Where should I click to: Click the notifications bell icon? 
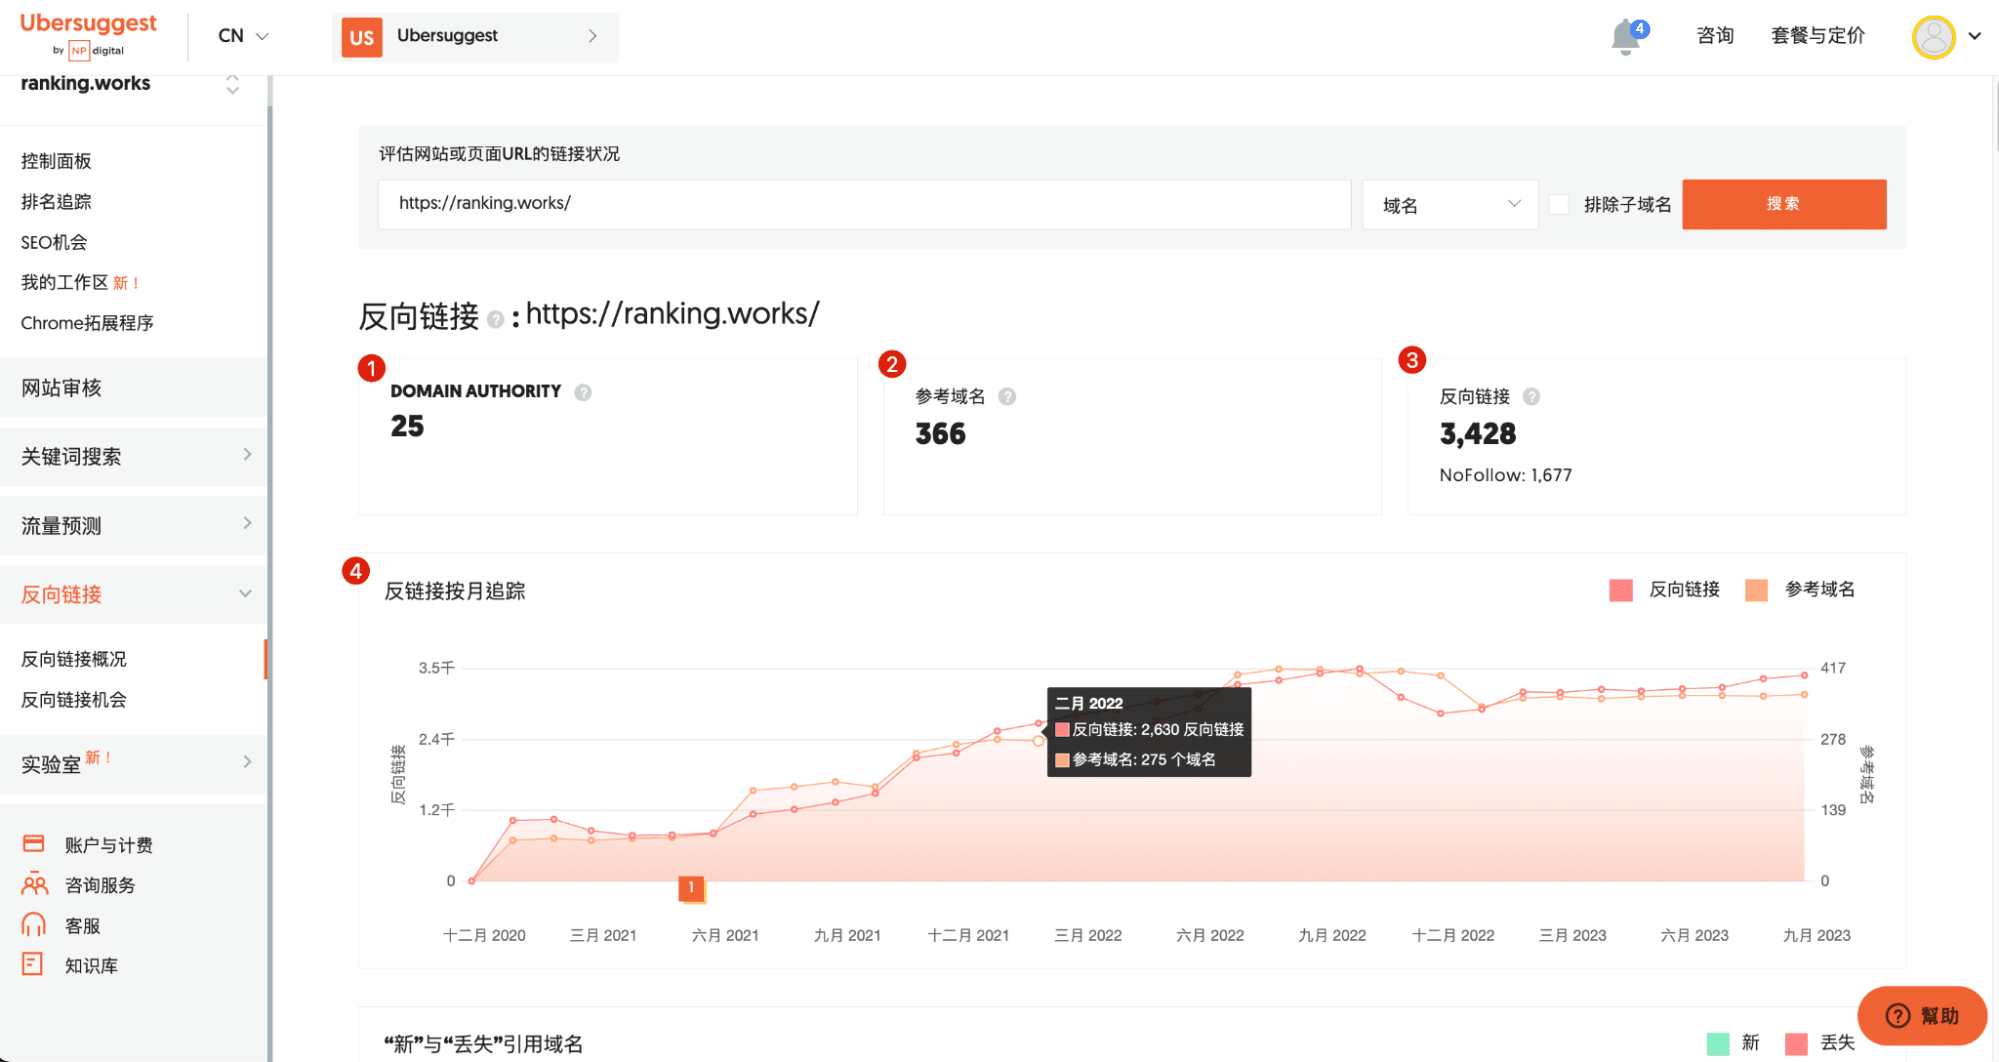[x=1625, y=38]
